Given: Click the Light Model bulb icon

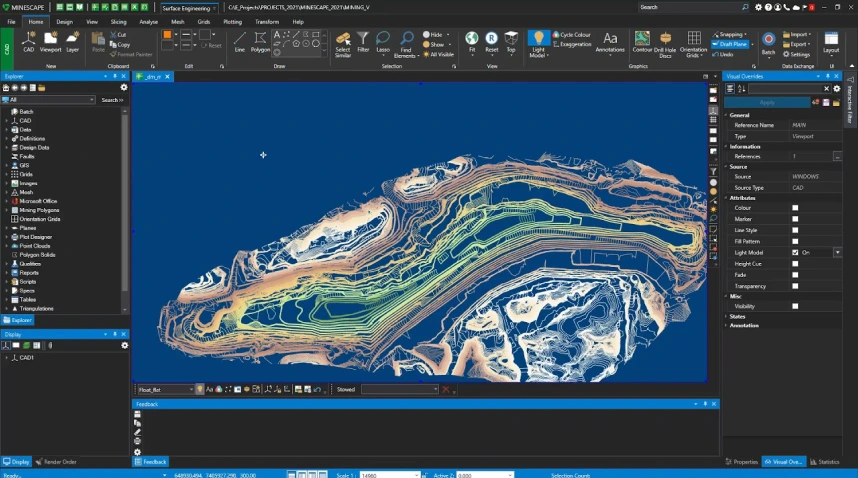Looking at the screenshot, I should [538, 40].
